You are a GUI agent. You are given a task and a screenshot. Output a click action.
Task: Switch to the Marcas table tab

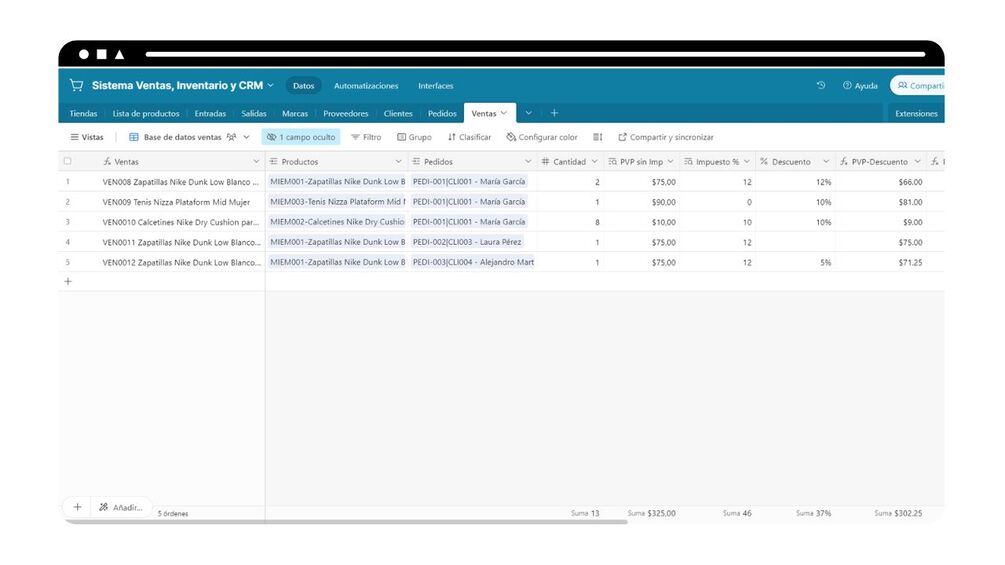[x=295, y=113]
